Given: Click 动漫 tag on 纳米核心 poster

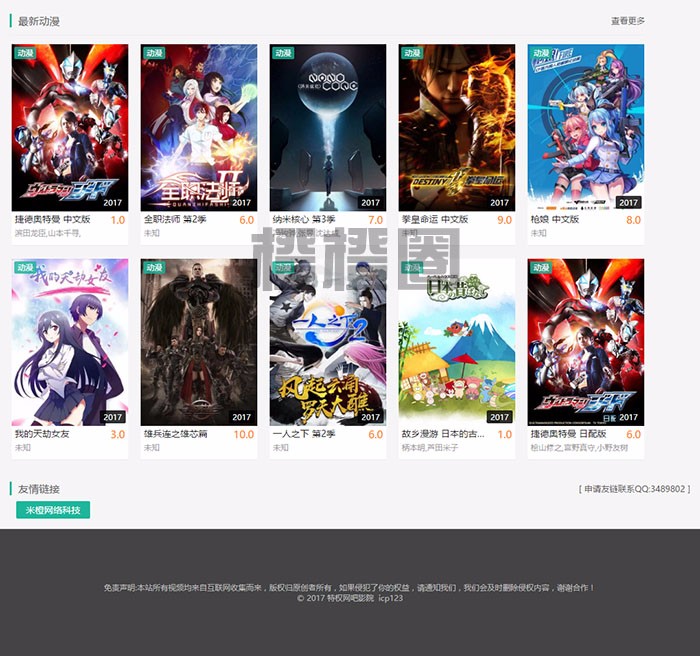Looking at the screenshot, I should (x=283, y=53).
